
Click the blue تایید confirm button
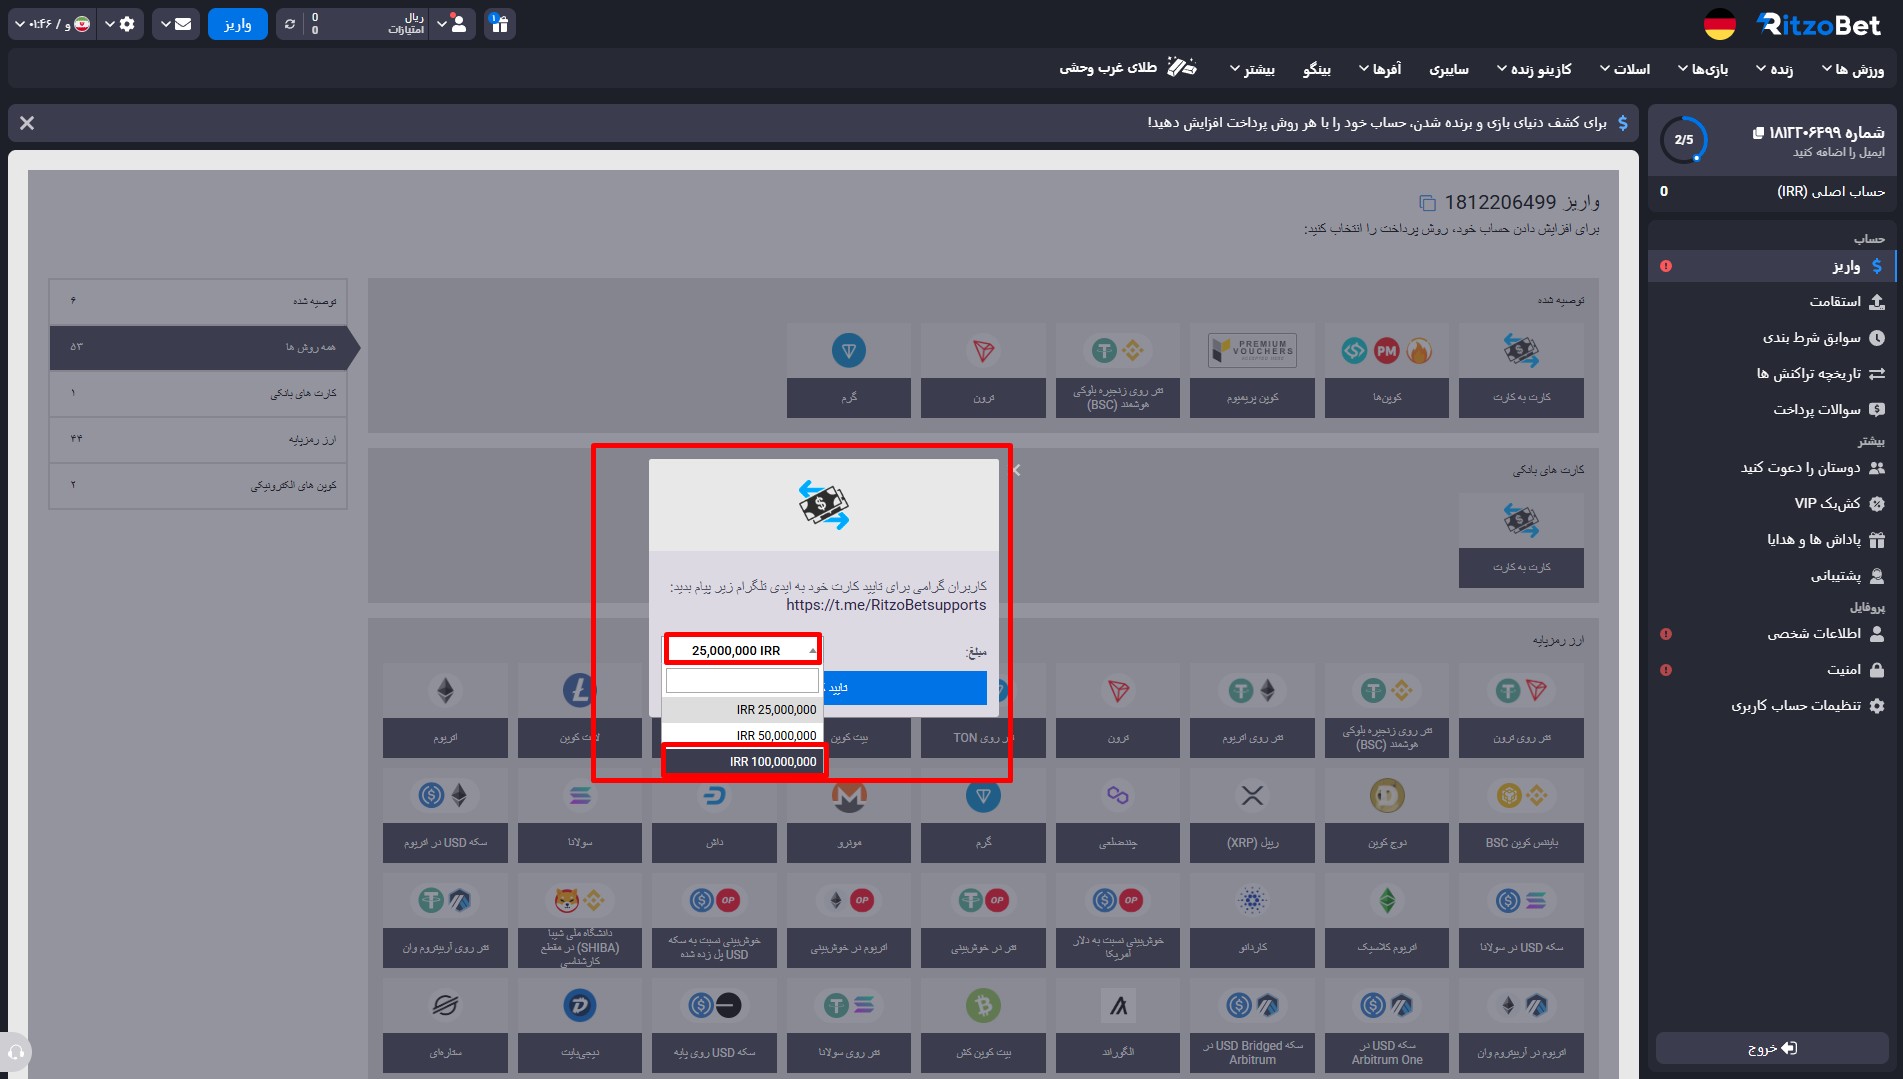905,688
